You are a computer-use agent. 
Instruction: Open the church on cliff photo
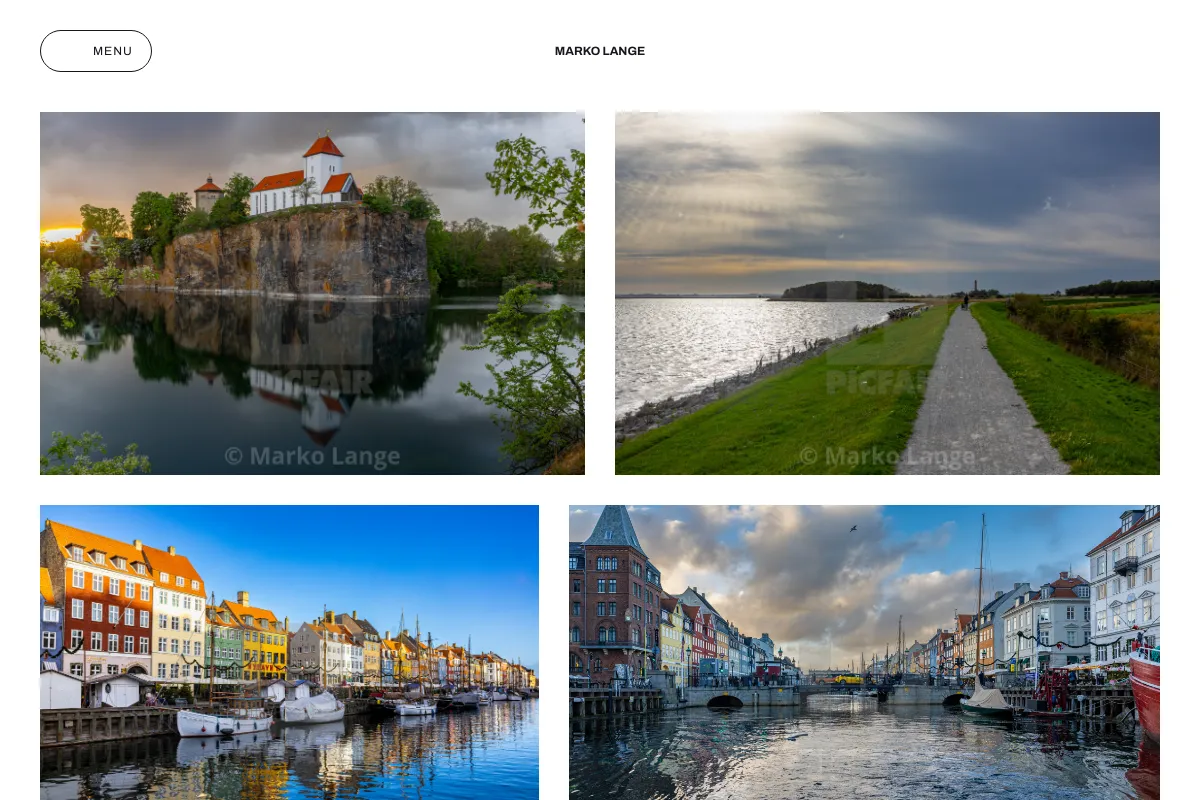tap(312, 293)
